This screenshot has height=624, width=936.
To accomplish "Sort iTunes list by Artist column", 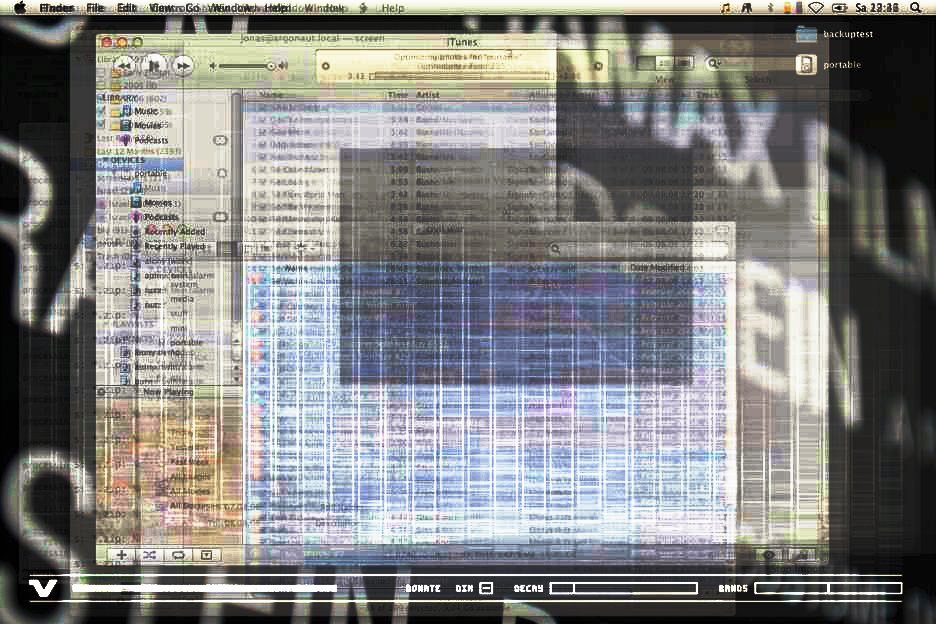I will pos(427,94).
